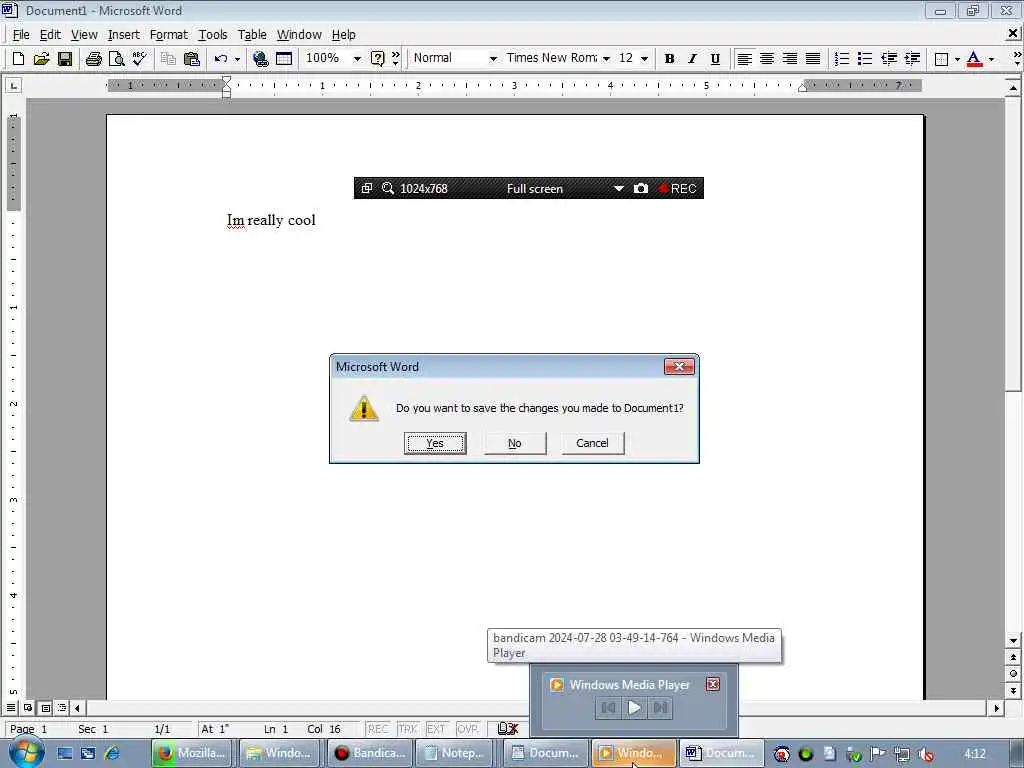Play in Windows Media Player preview
This screenshot has height=768, width=1024.
pyautogui.click(x=633, y=708)
